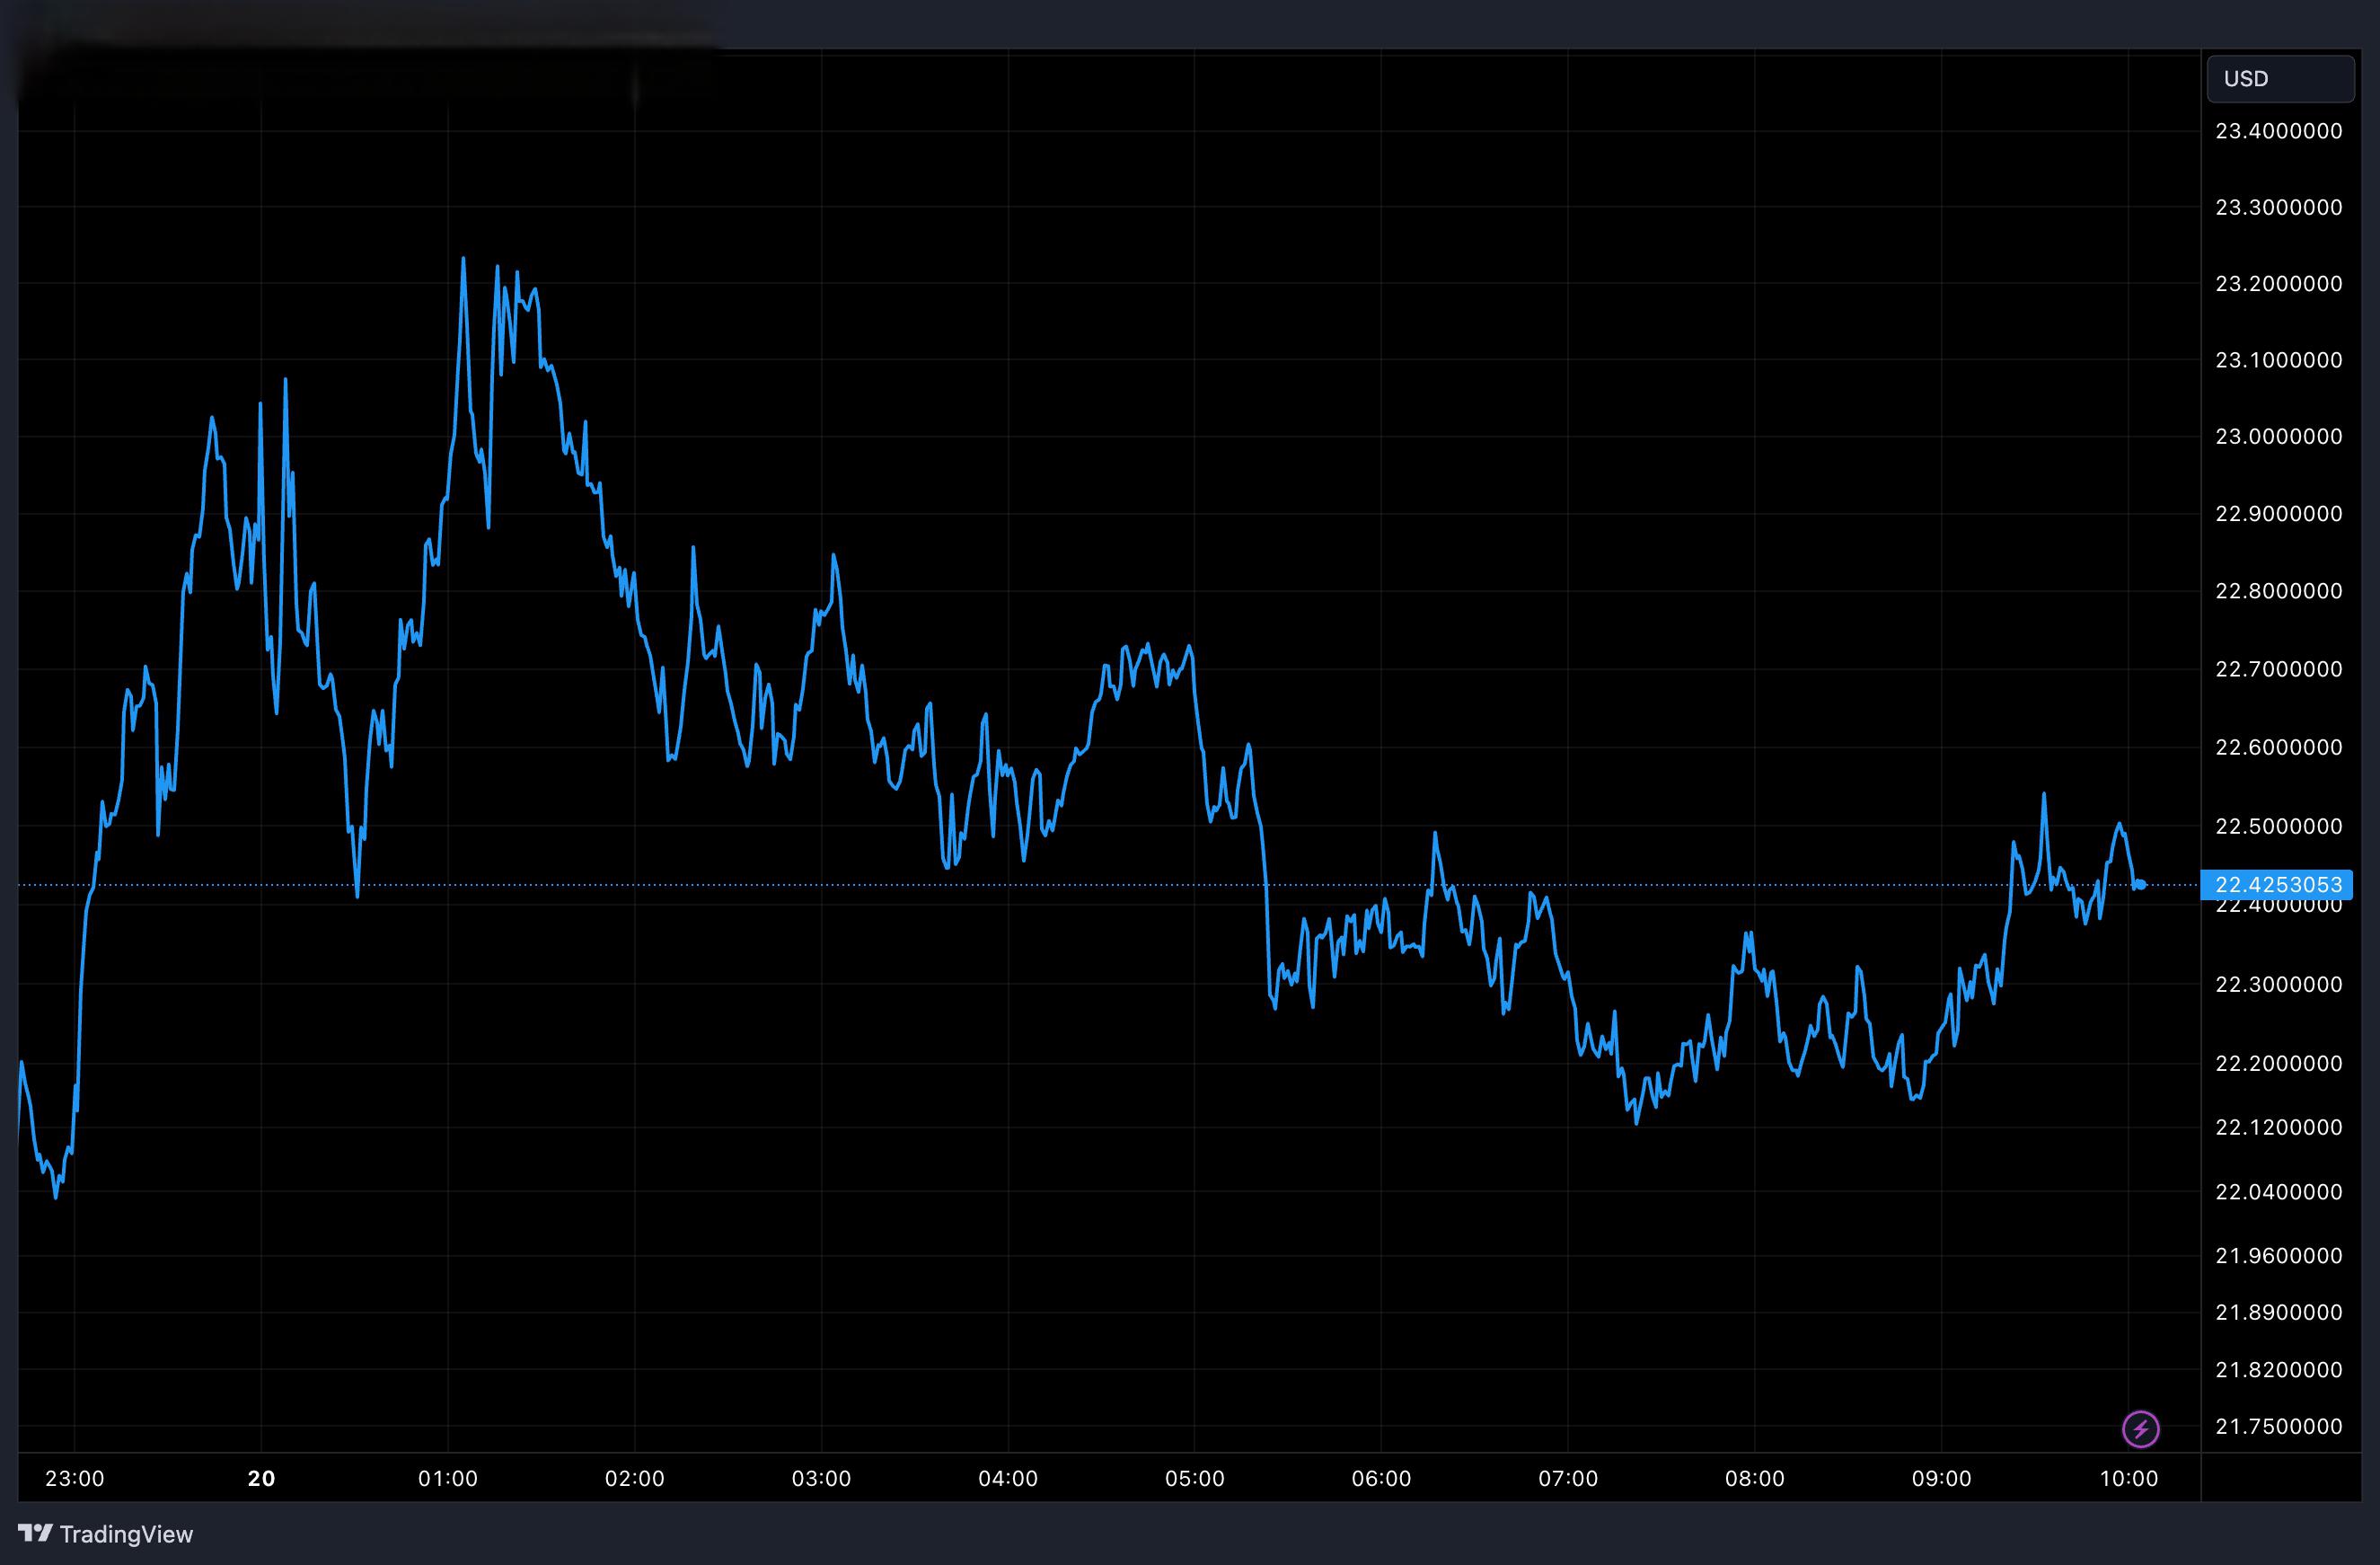Select the bold 20 date axis label
The image size is (2380, 1565).
pyautogui.click(x=261, y=1478)
